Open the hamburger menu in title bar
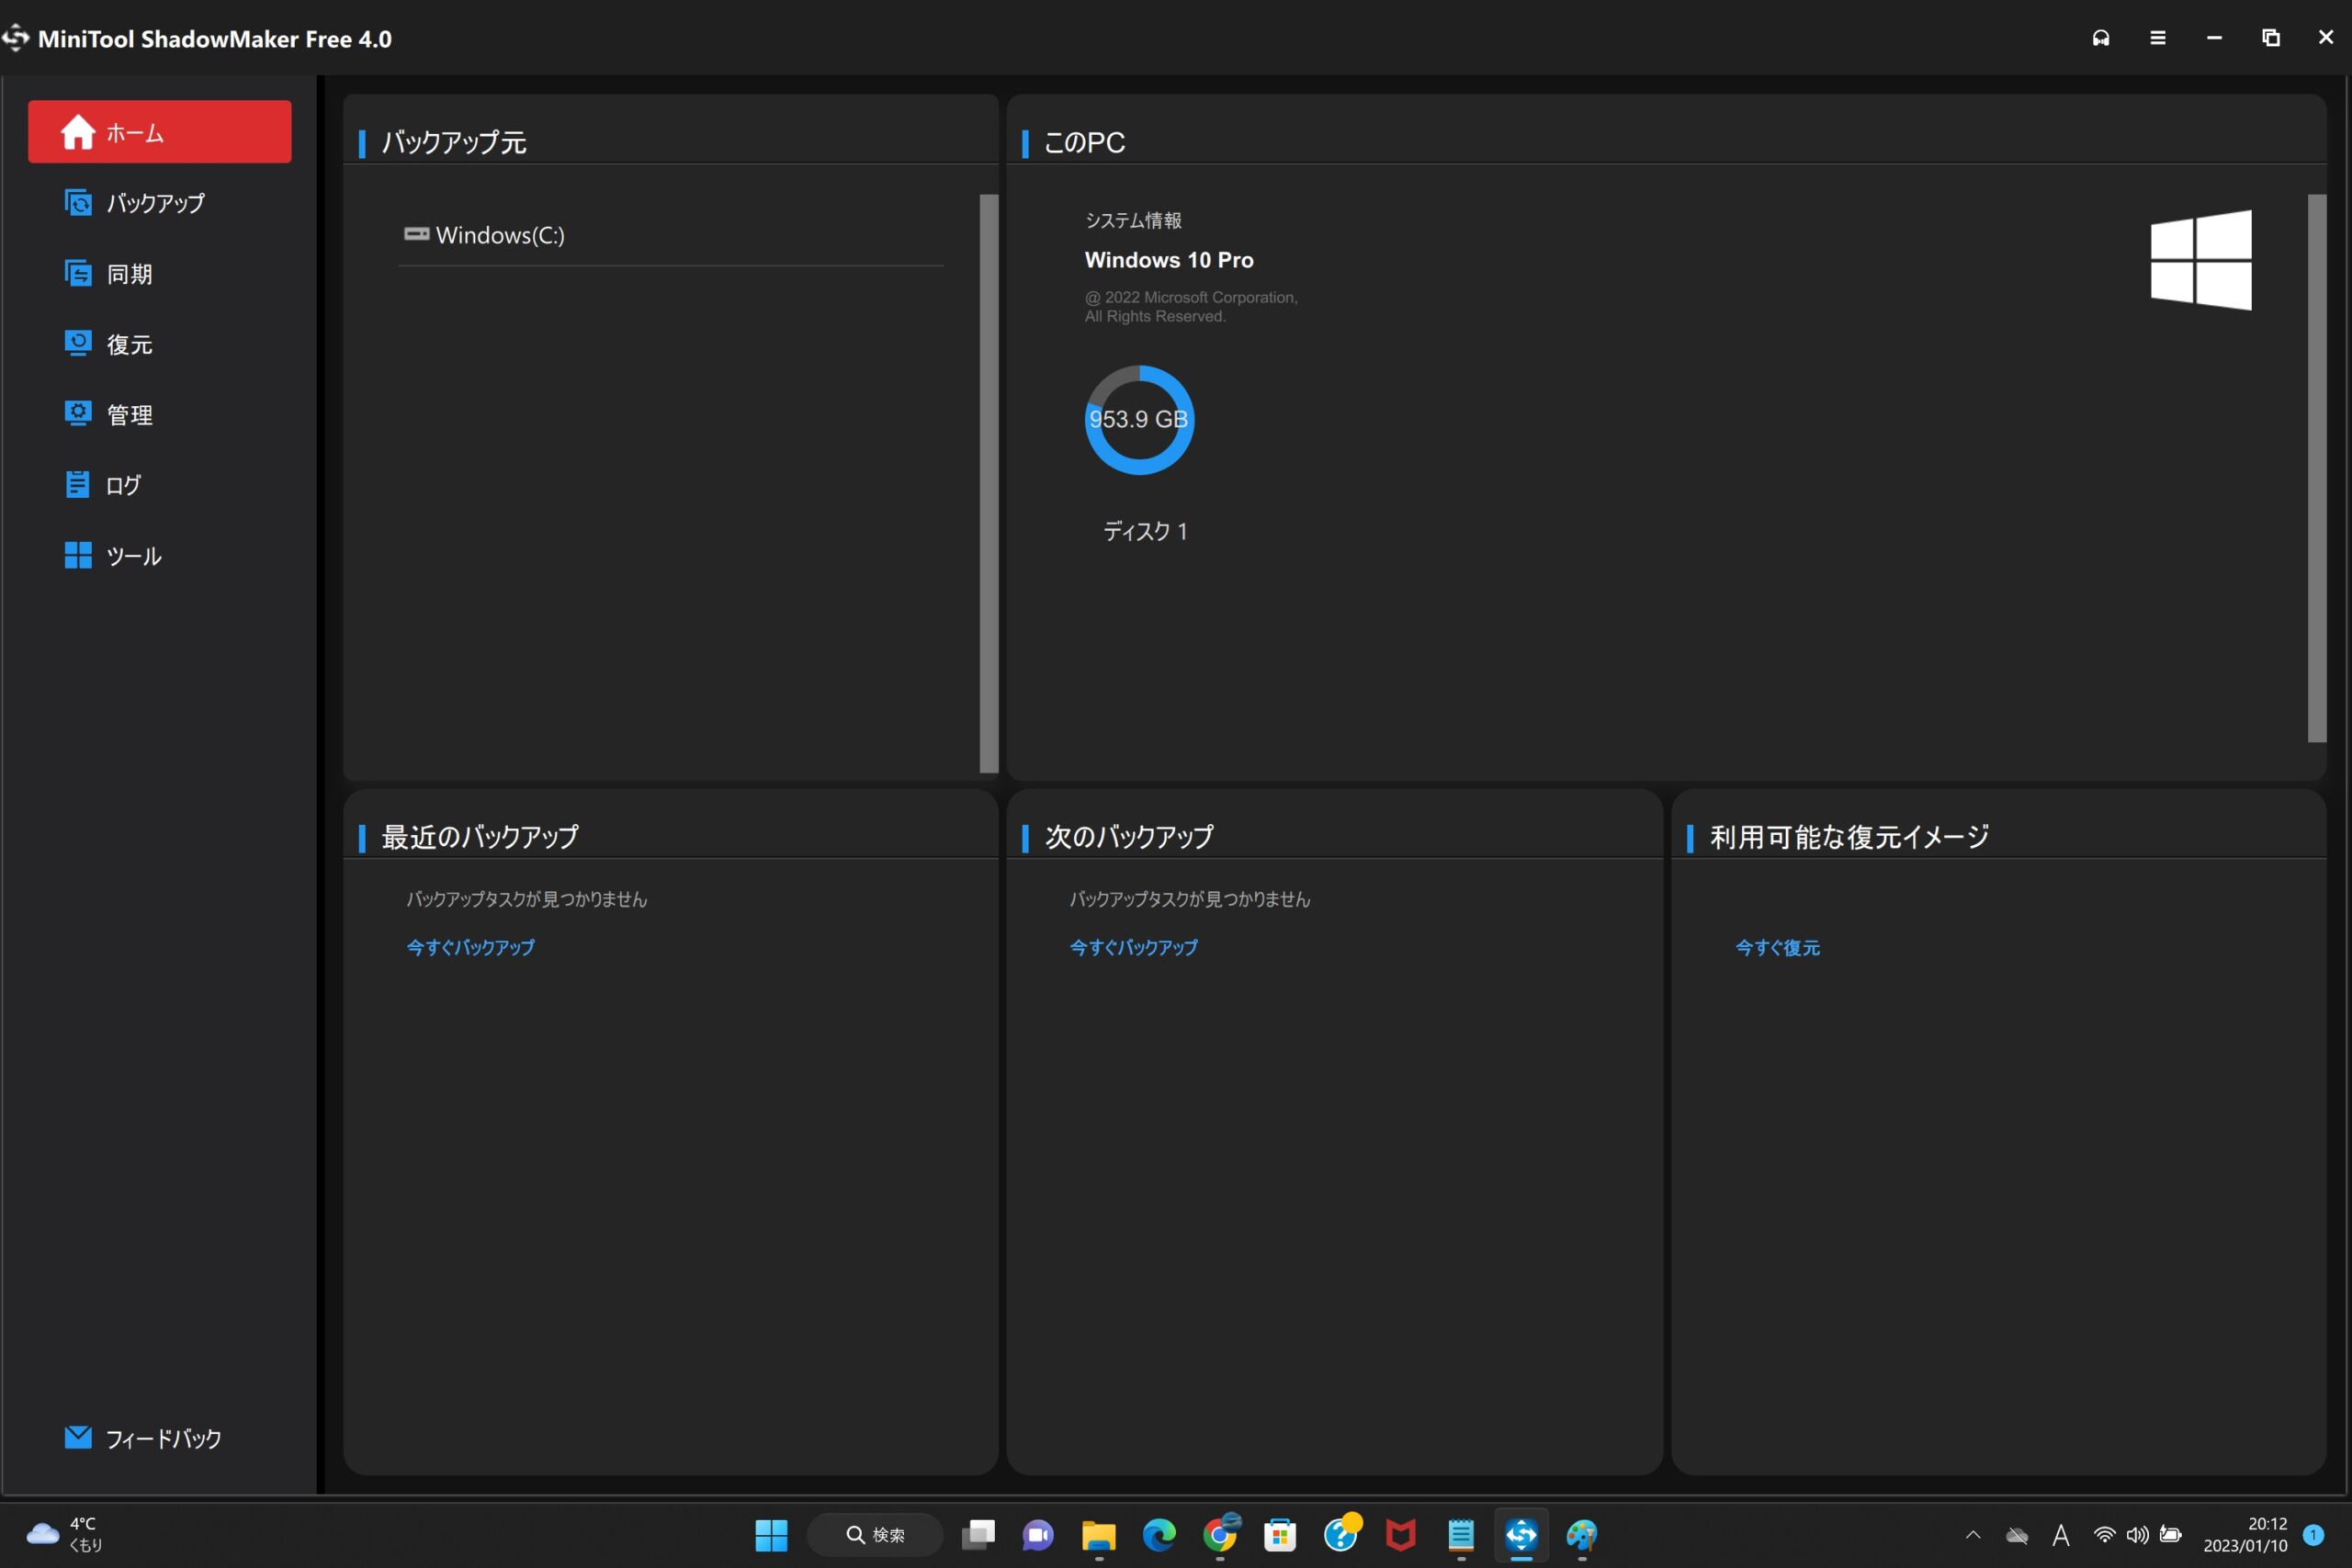 (x=2158, y=38)
